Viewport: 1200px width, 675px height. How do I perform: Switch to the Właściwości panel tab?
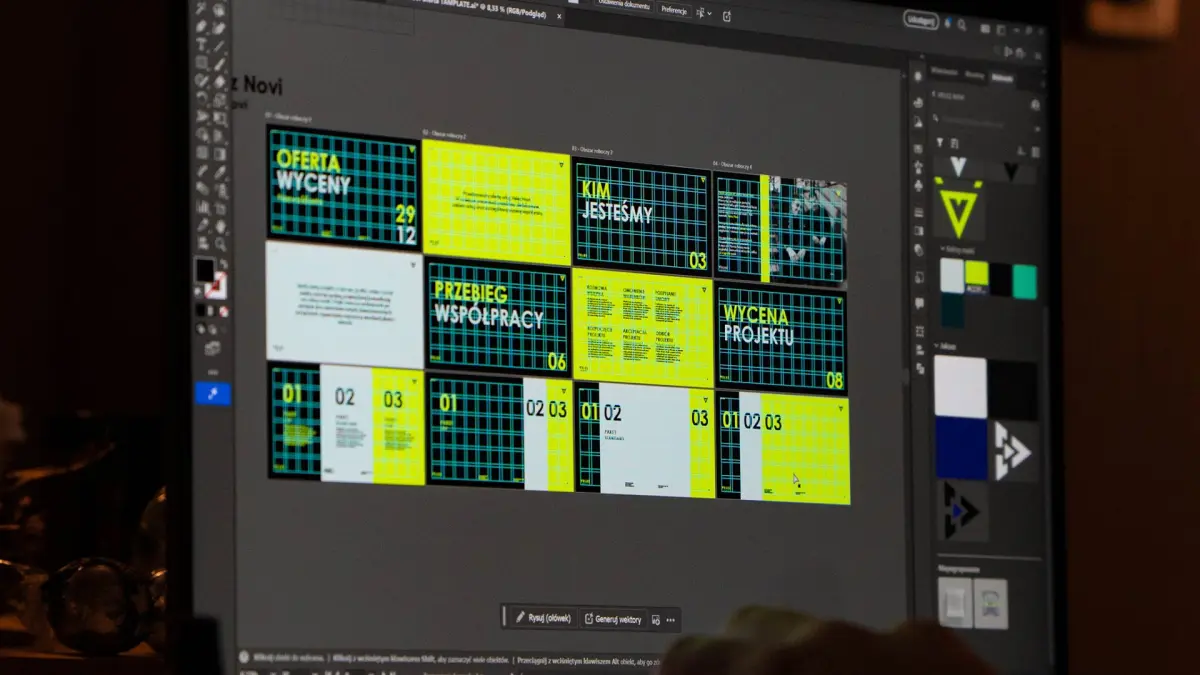click(944, 72)
